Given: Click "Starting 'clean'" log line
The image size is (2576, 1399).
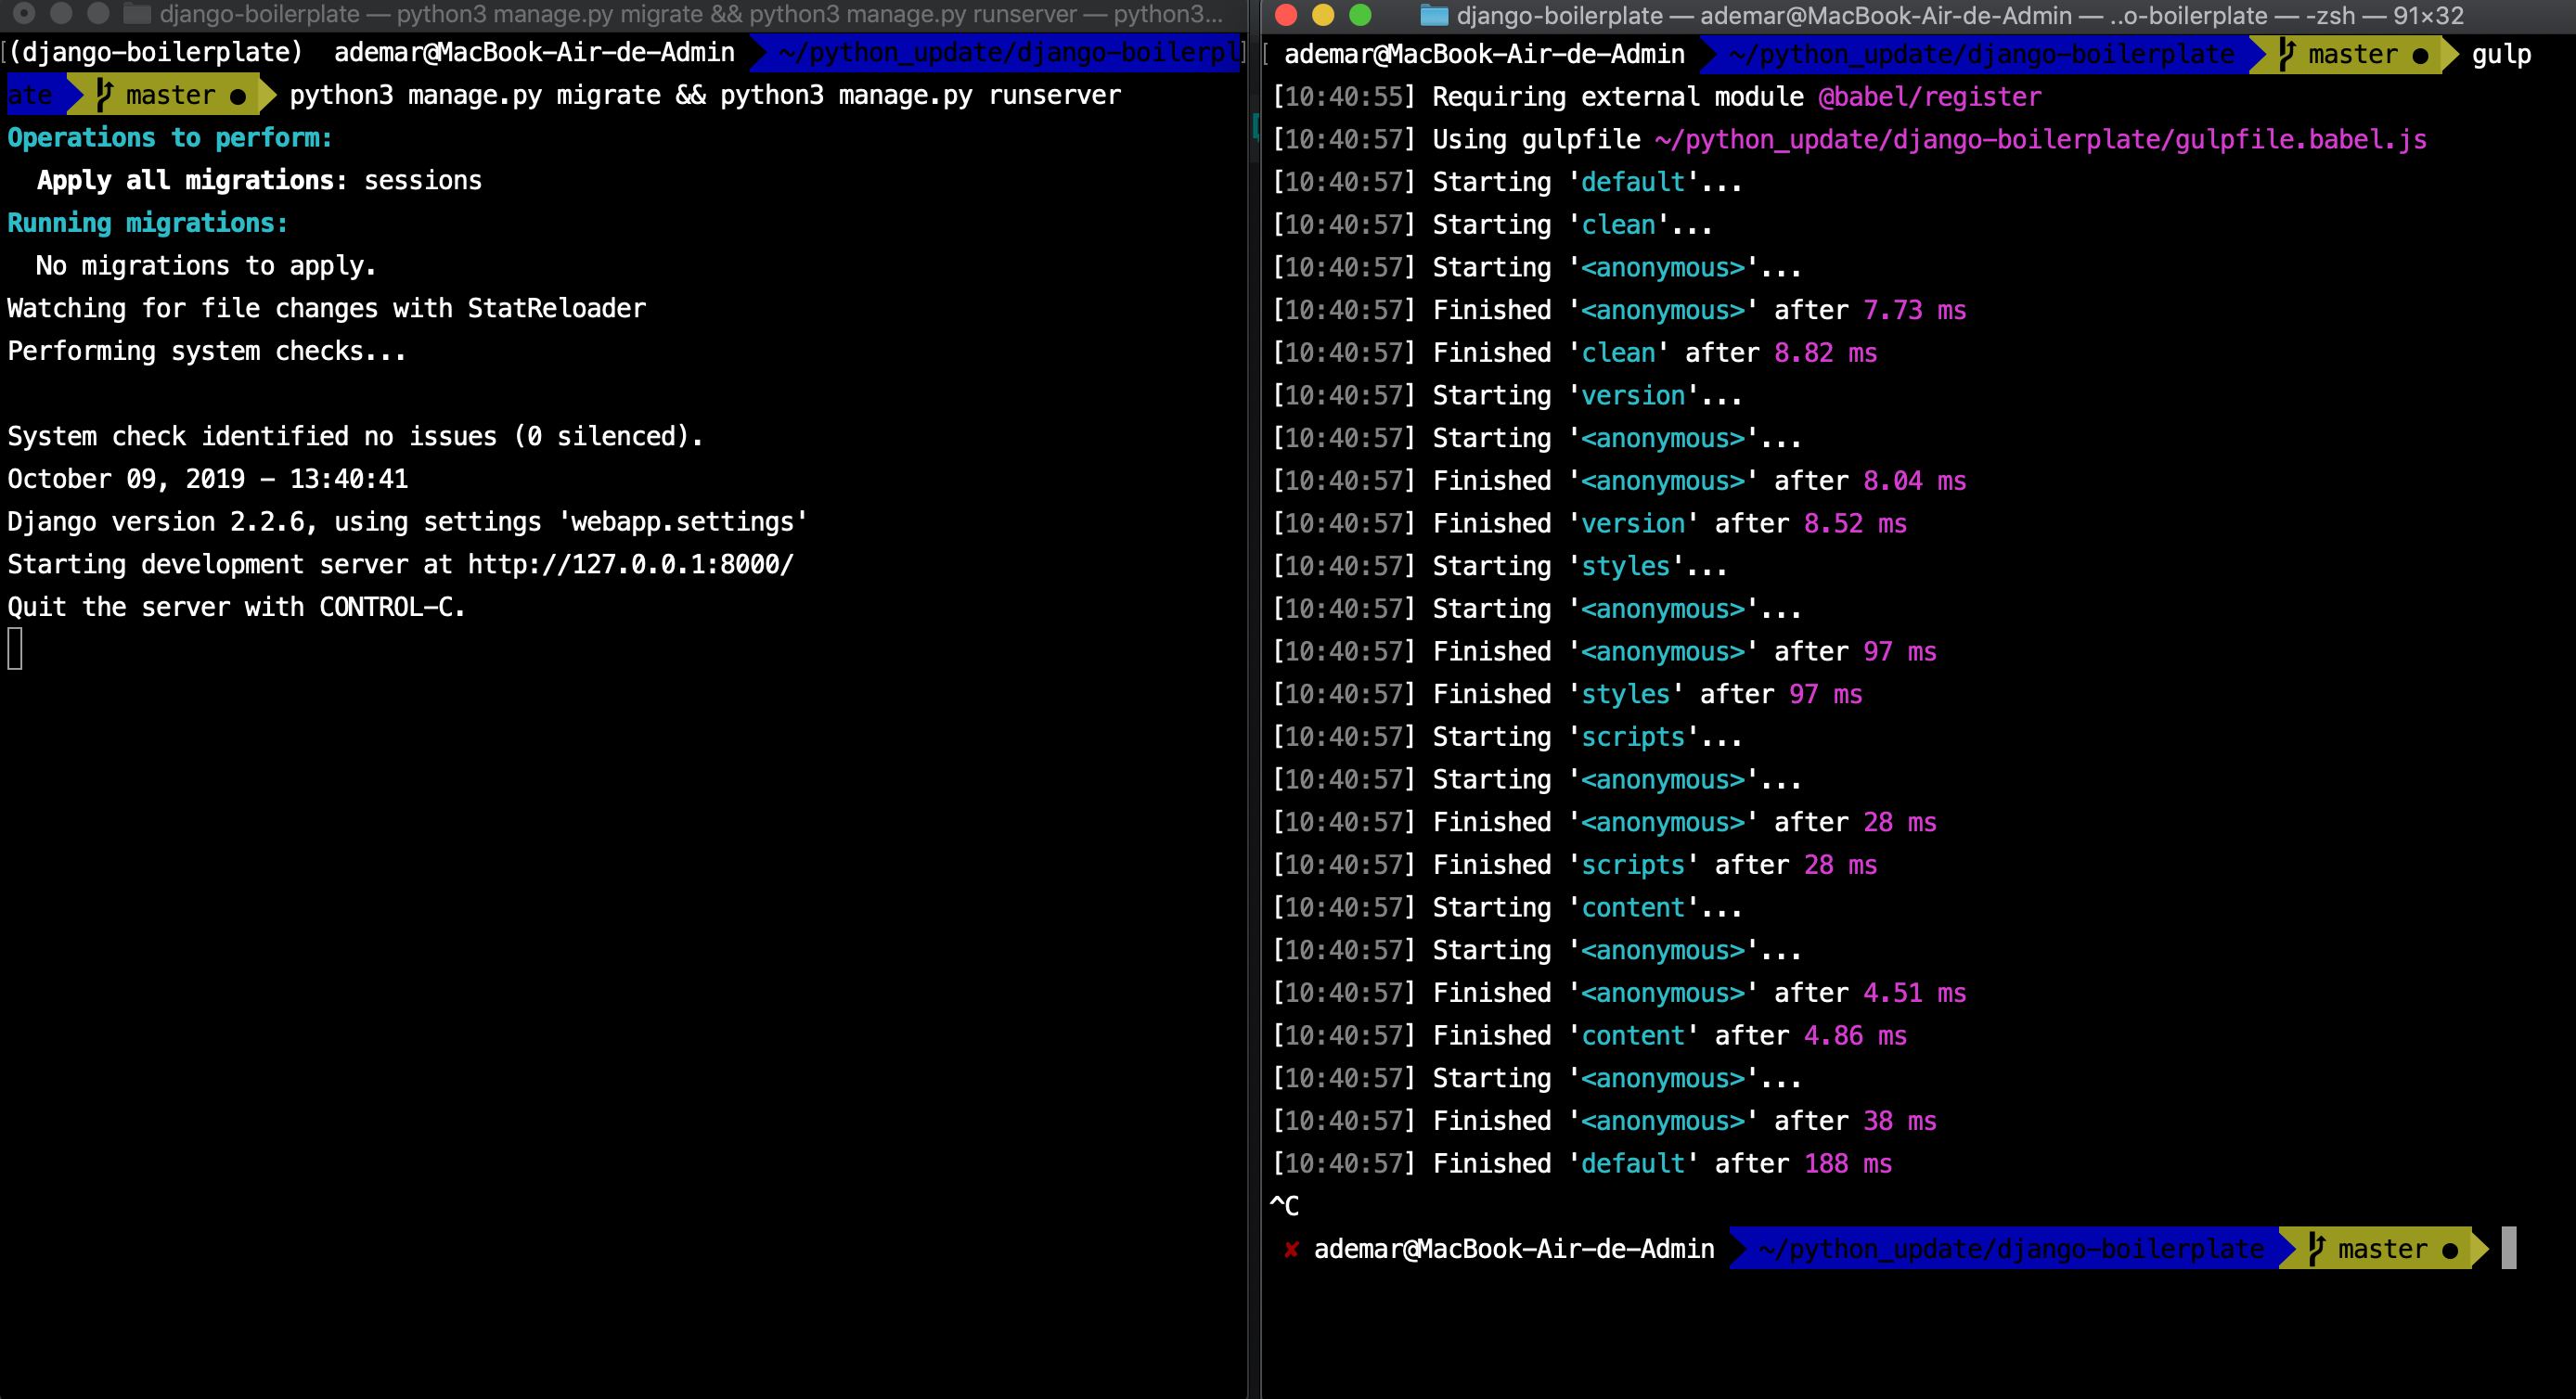Looking at the screenshot, I should click(1491, 225).
